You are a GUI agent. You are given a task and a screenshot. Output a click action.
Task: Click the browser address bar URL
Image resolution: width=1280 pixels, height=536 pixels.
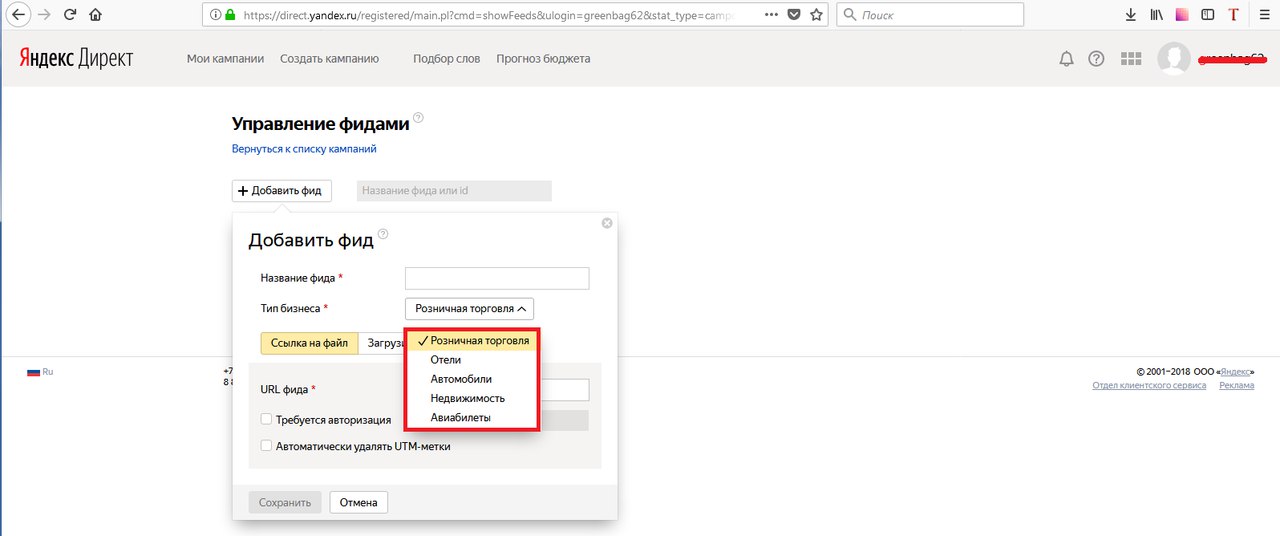490,15
